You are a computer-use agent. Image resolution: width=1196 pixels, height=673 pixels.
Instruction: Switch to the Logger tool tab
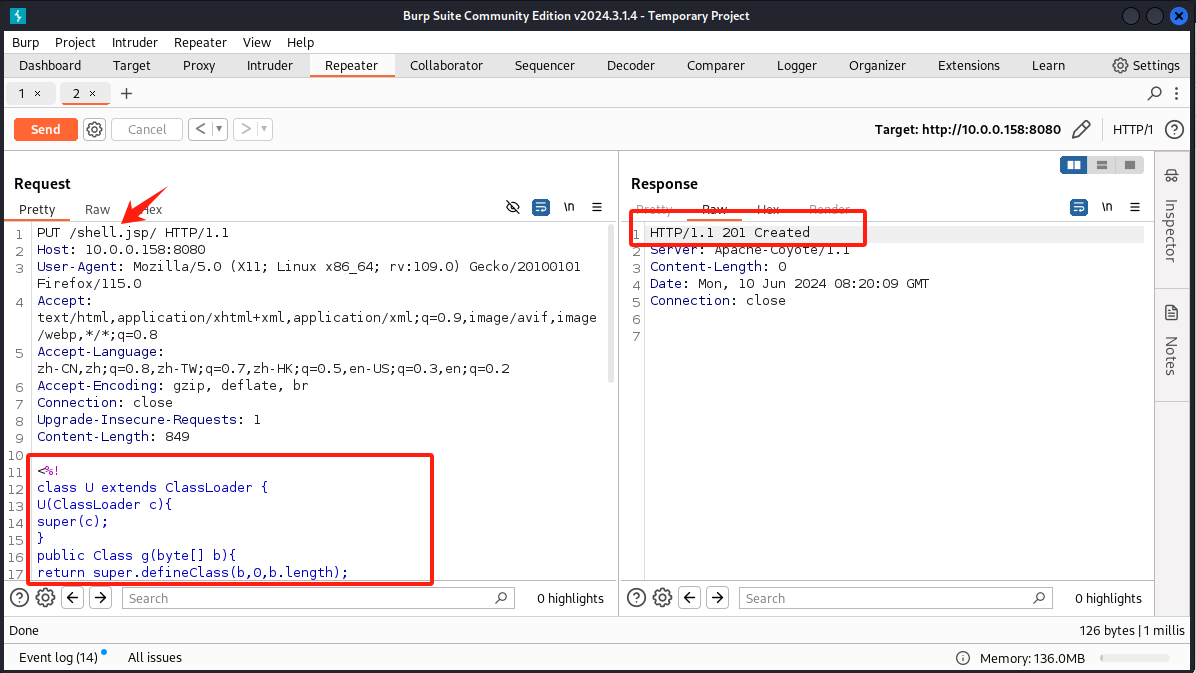pyautogui.click(x=796, y=66)
